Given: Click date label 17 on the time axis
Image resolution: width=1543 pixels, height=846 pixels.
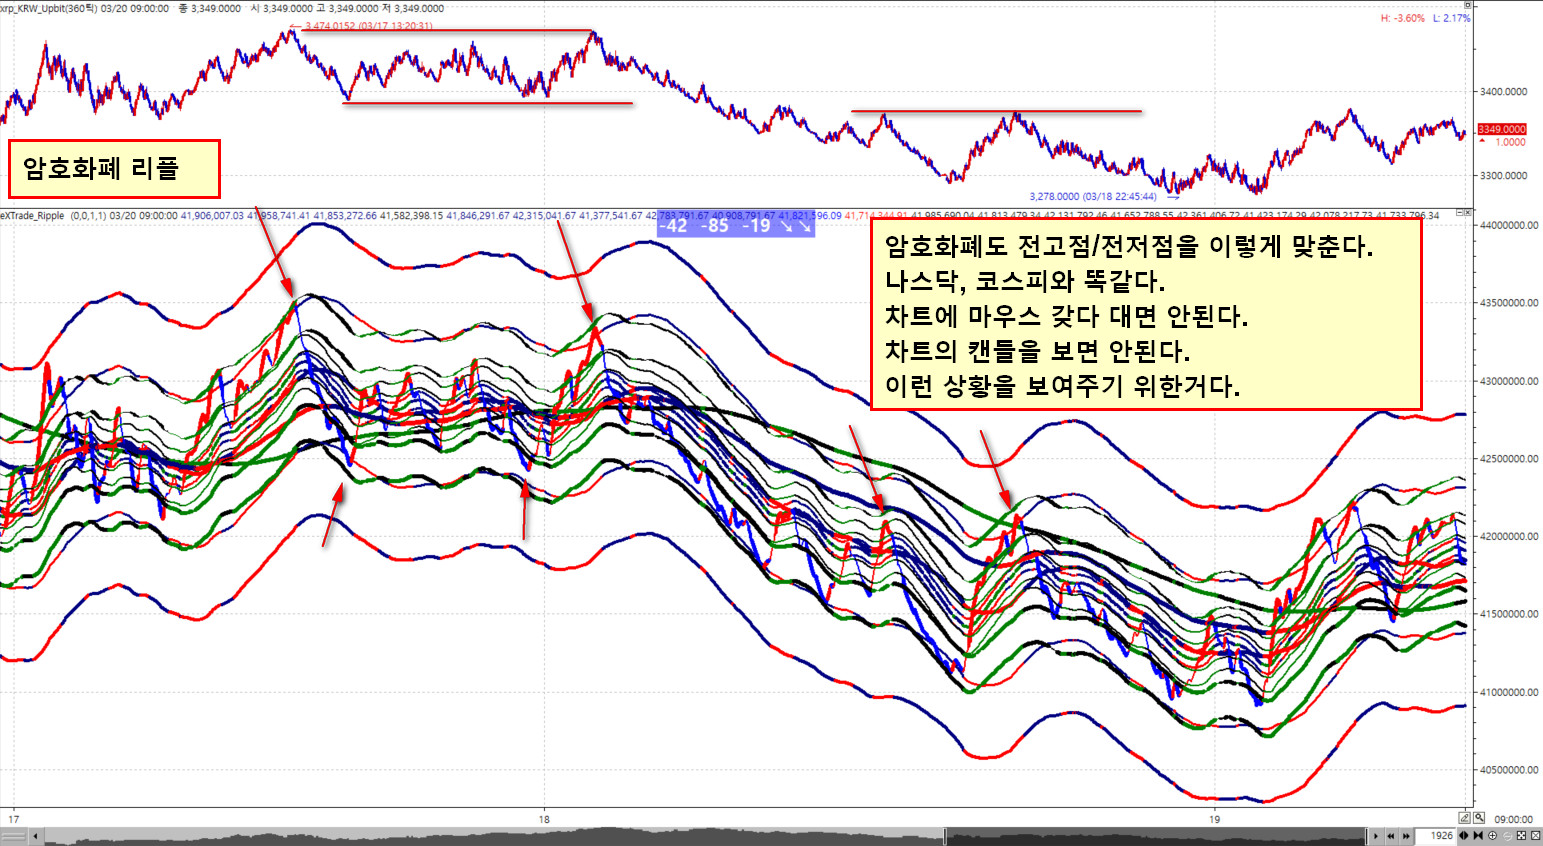Looking at the screenshot, I should pos(14,819).
